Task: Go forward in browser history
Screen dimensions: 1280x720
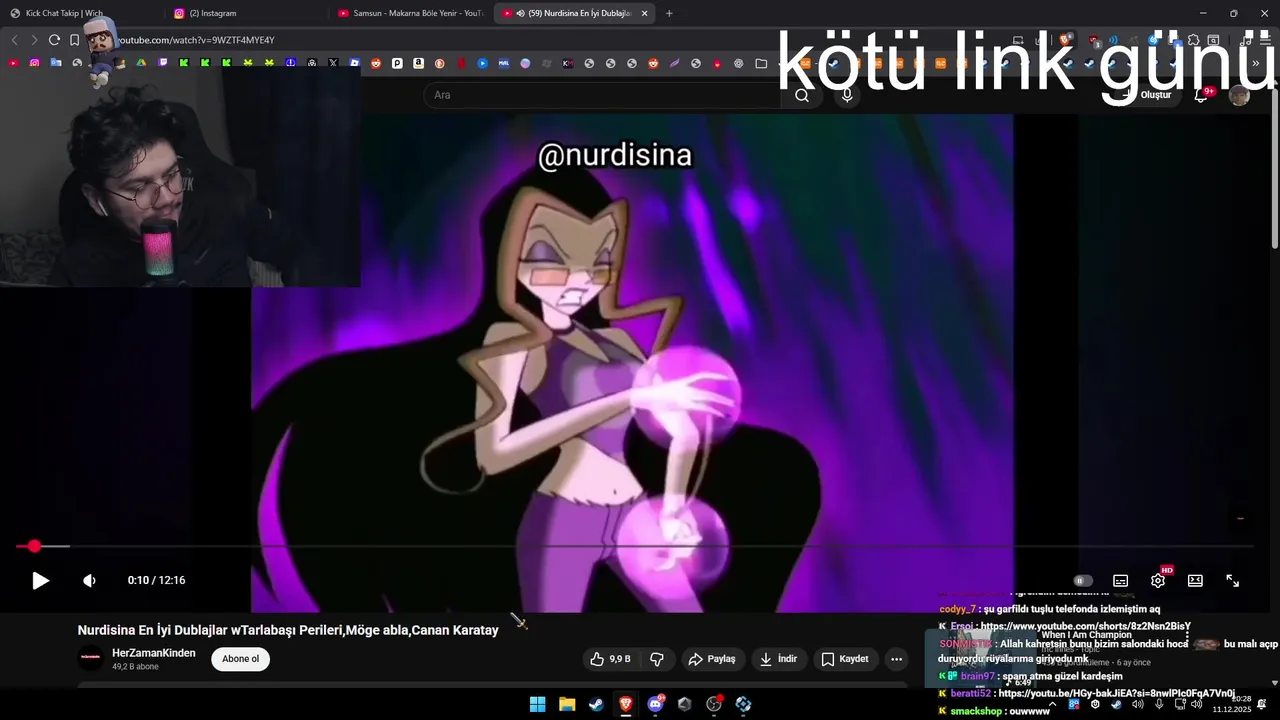Action: 34,40
